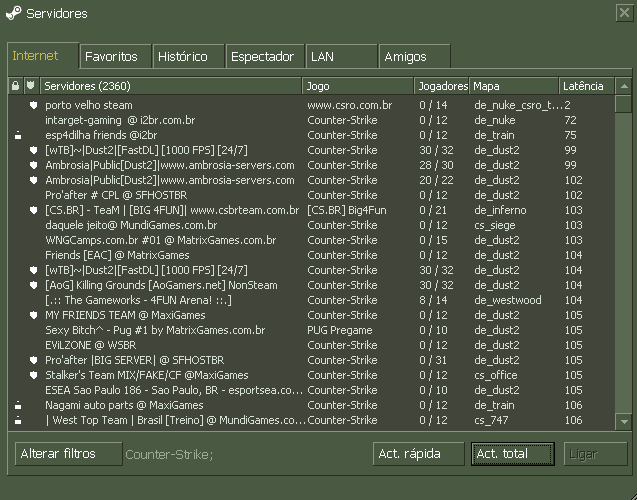Viewport: 637px width, 500px height.
Task: Click shield icon of [CS.BR] - TeaM server
Action: coord(33,210)
